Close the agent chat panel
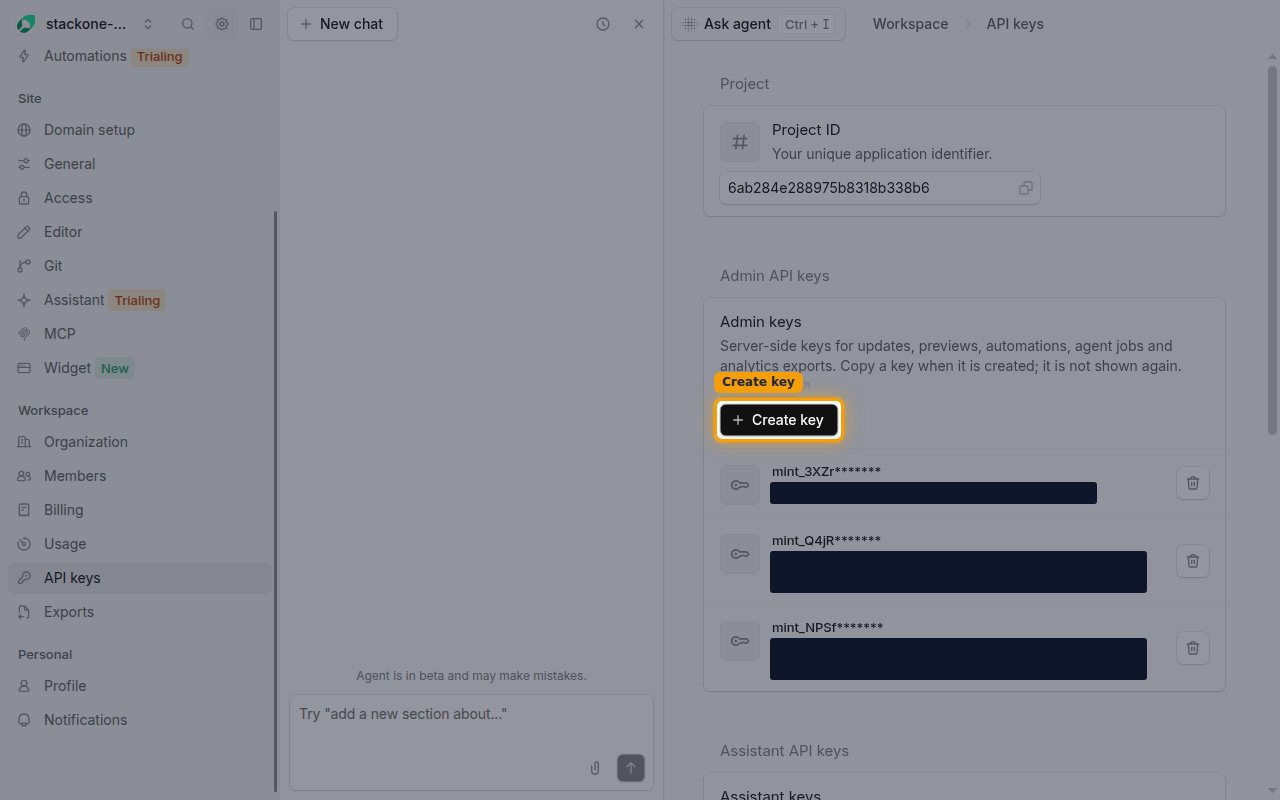 [639, 24]
